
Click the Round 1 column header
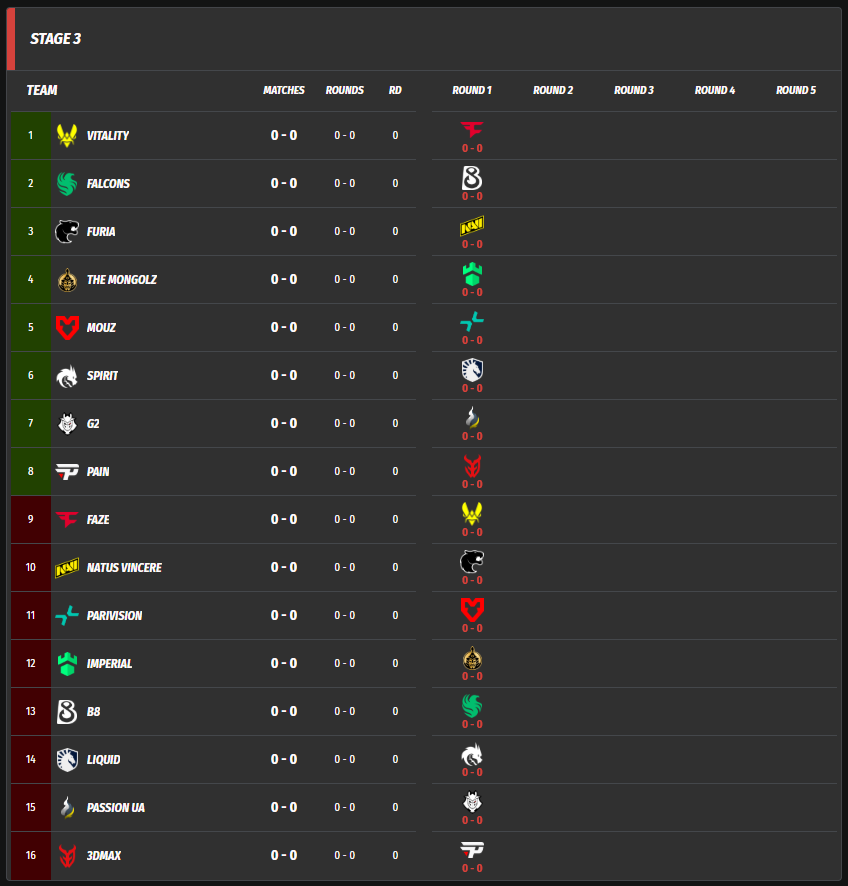pos(472,90)
